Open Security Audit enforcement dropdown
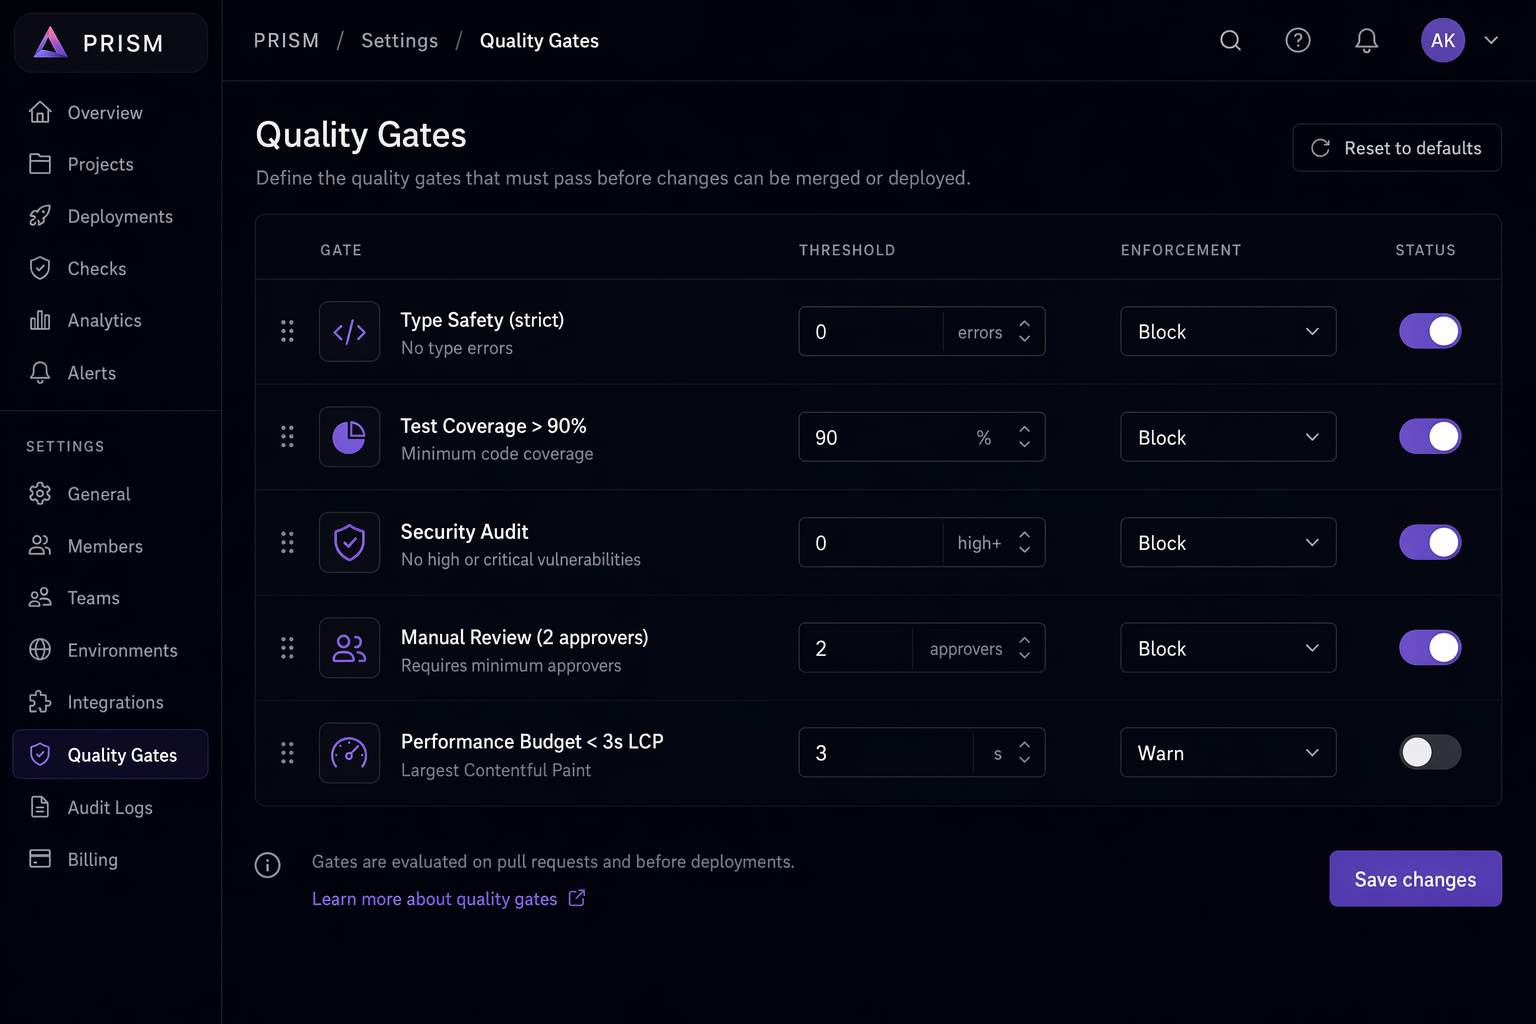 [x=1228, y=542]
